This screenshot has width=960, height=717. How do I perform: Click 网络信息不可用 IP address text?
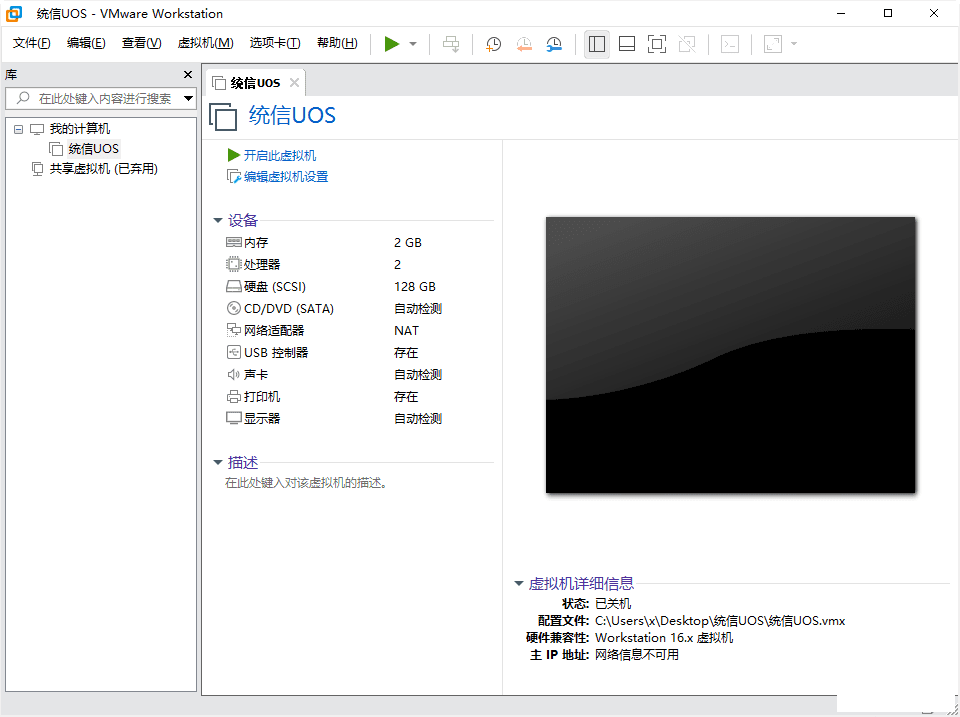(637, 655)
